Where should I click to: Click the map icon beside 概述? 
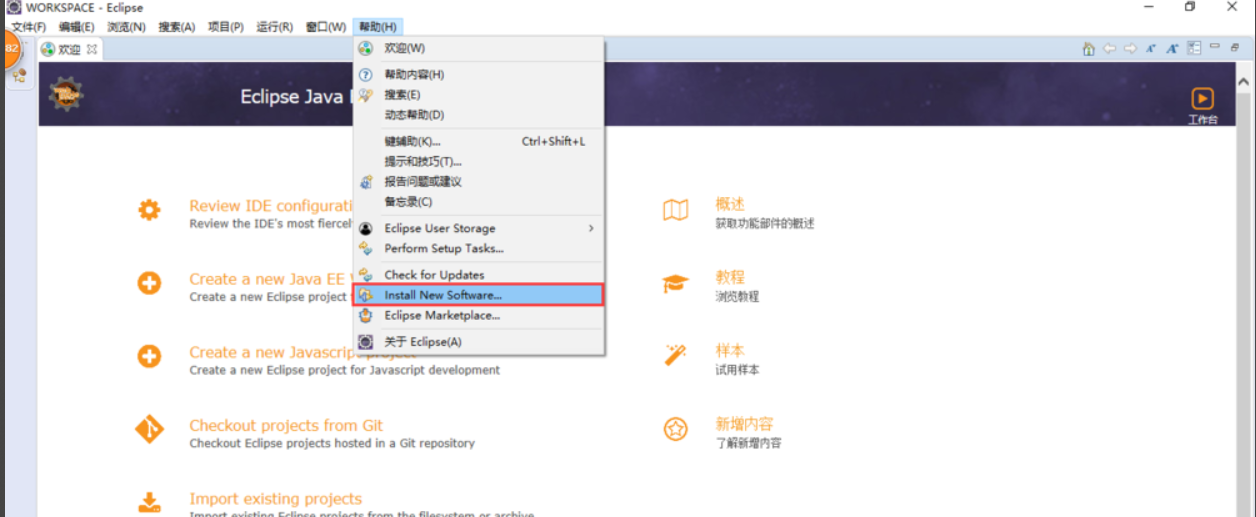(x=676, y=210)
